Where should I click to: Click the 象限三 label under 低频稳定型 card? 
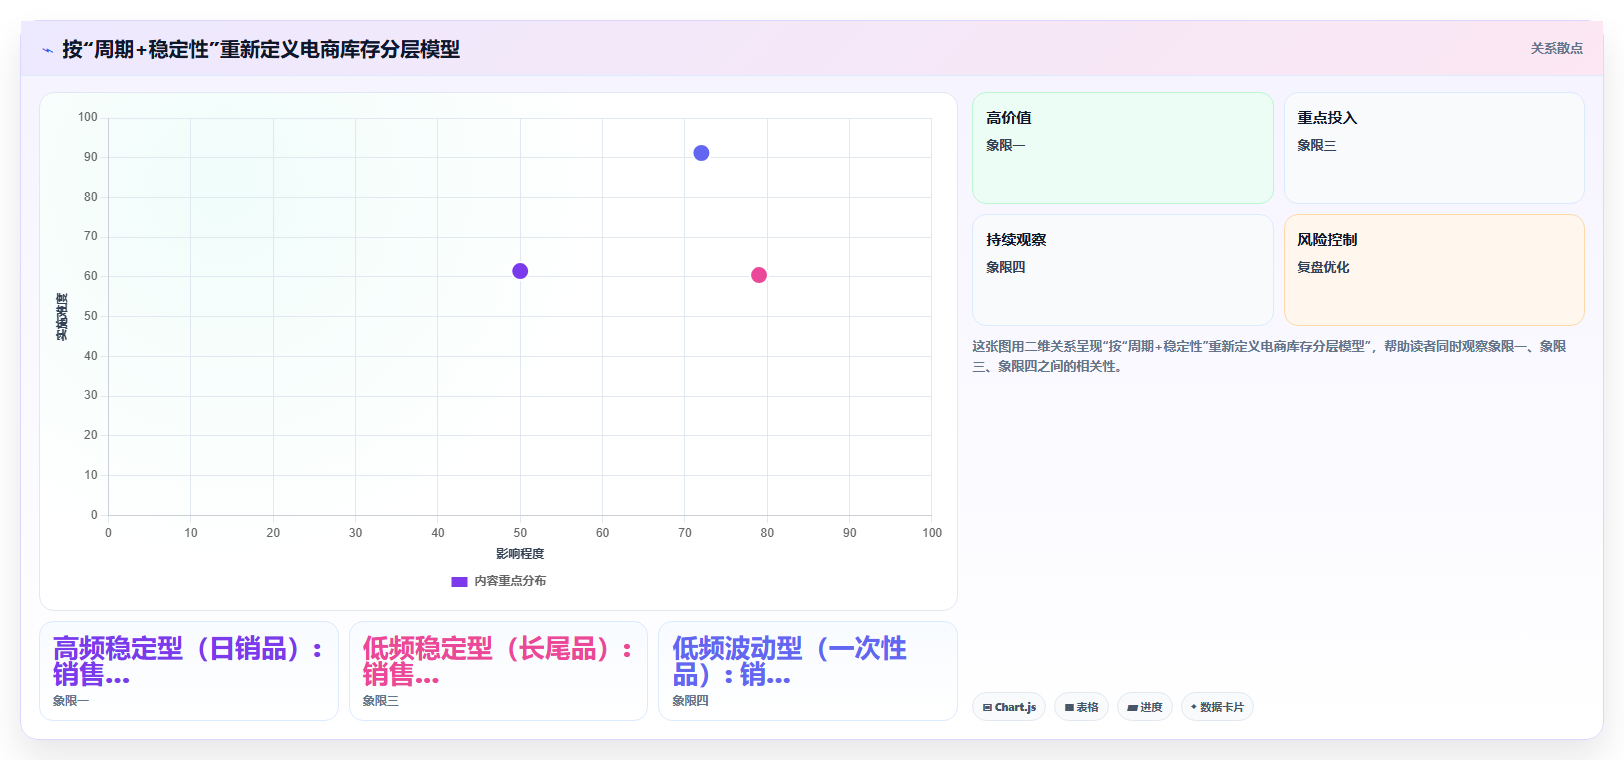click(380, 701)
